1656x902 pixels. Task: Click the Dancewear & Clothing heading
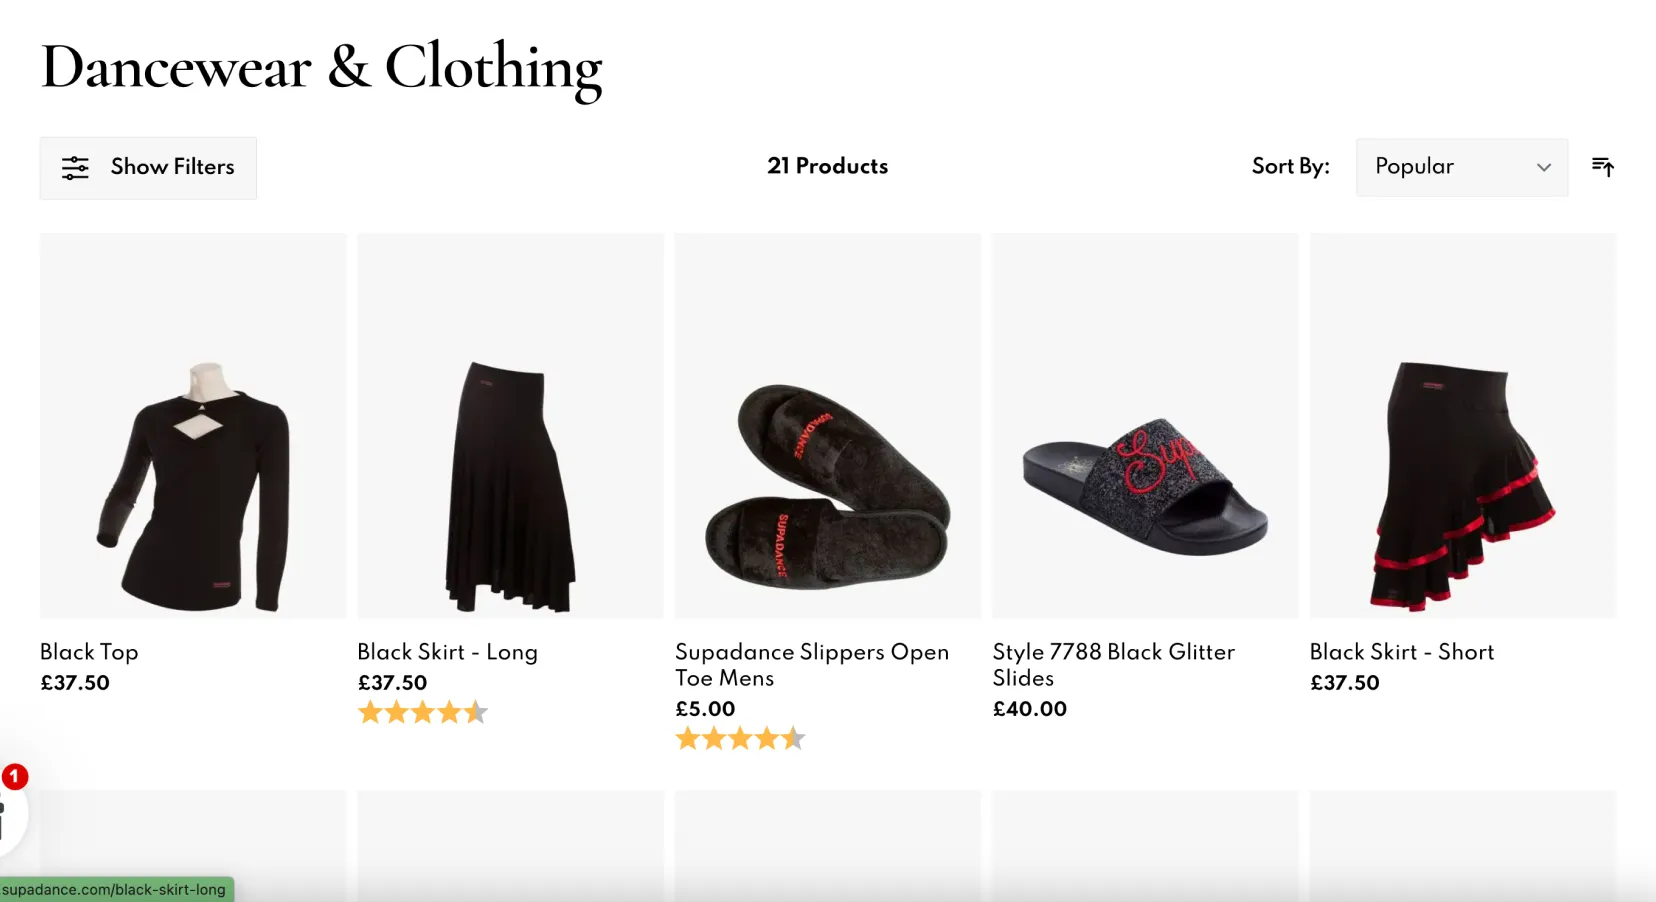coord(321,68)
